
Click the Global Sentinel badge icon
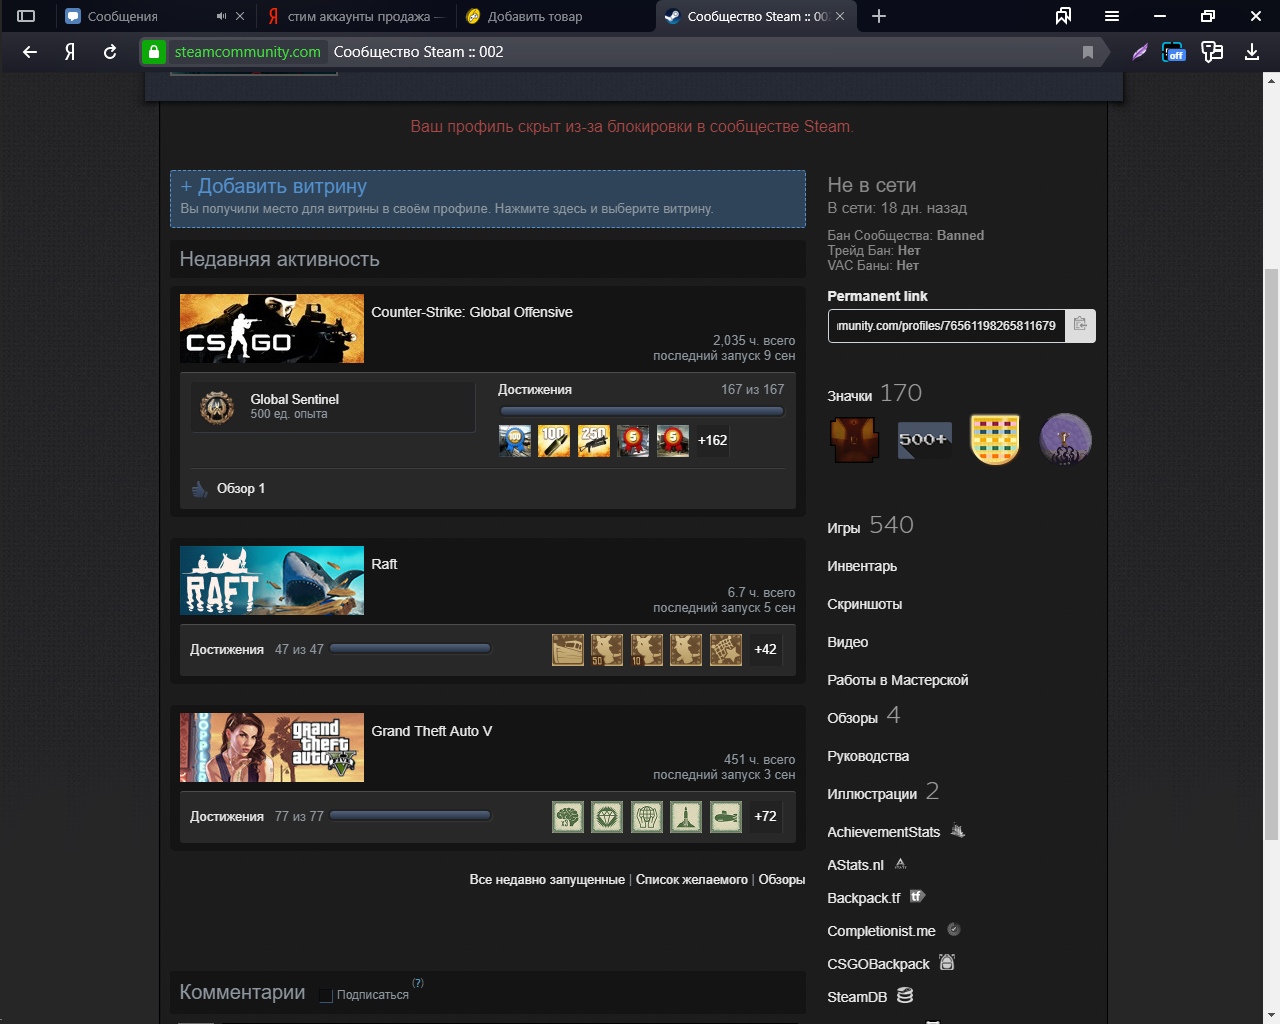217,406
